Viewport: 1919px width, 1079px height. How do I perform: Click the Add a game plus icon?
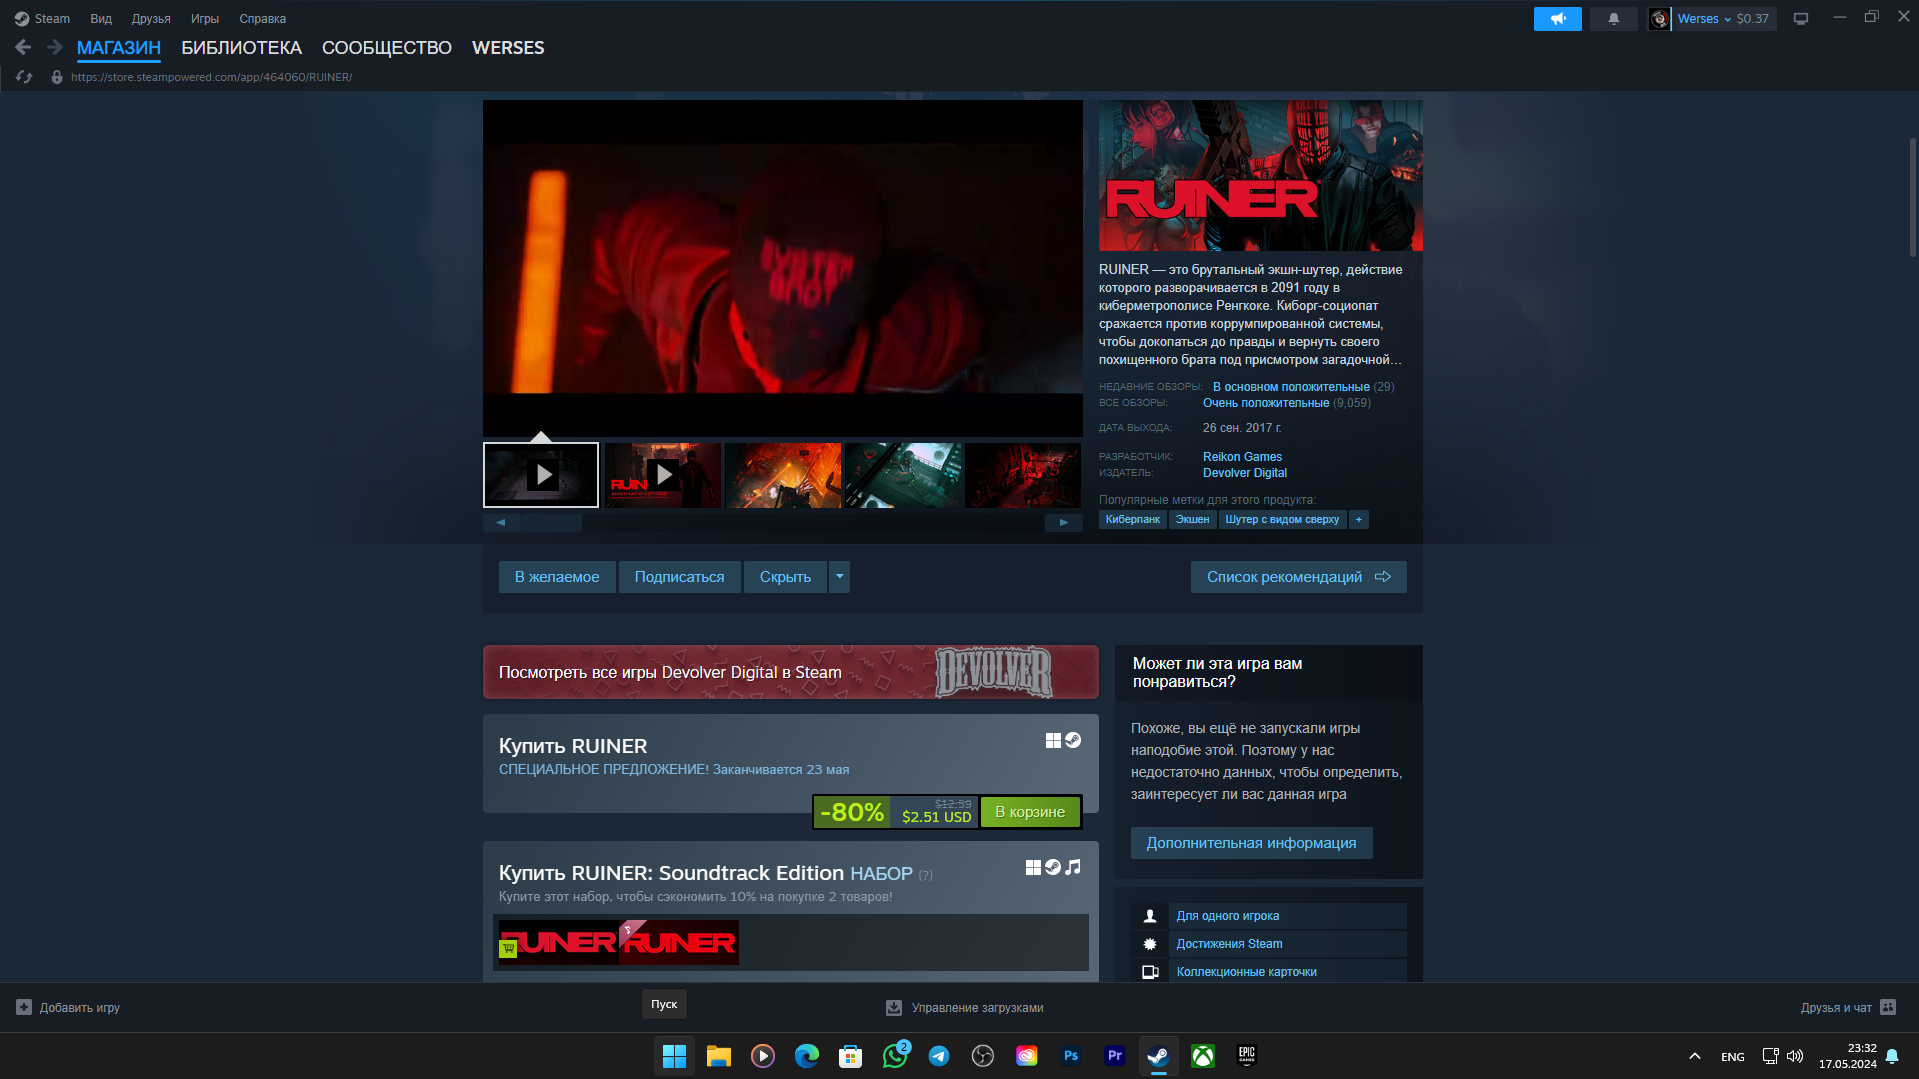pyautogui.click(x=24, y=1007)
